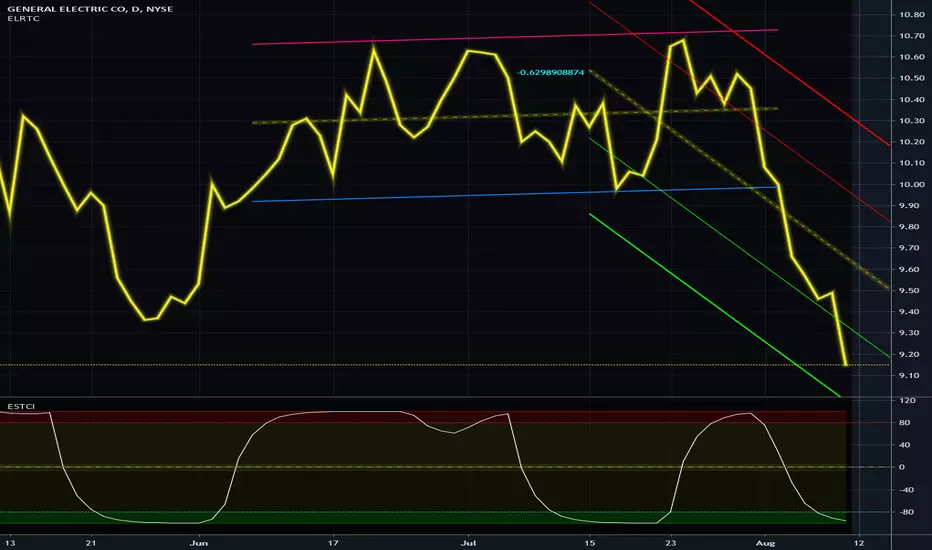Click the 10.30 price axis label

point(911,121)
